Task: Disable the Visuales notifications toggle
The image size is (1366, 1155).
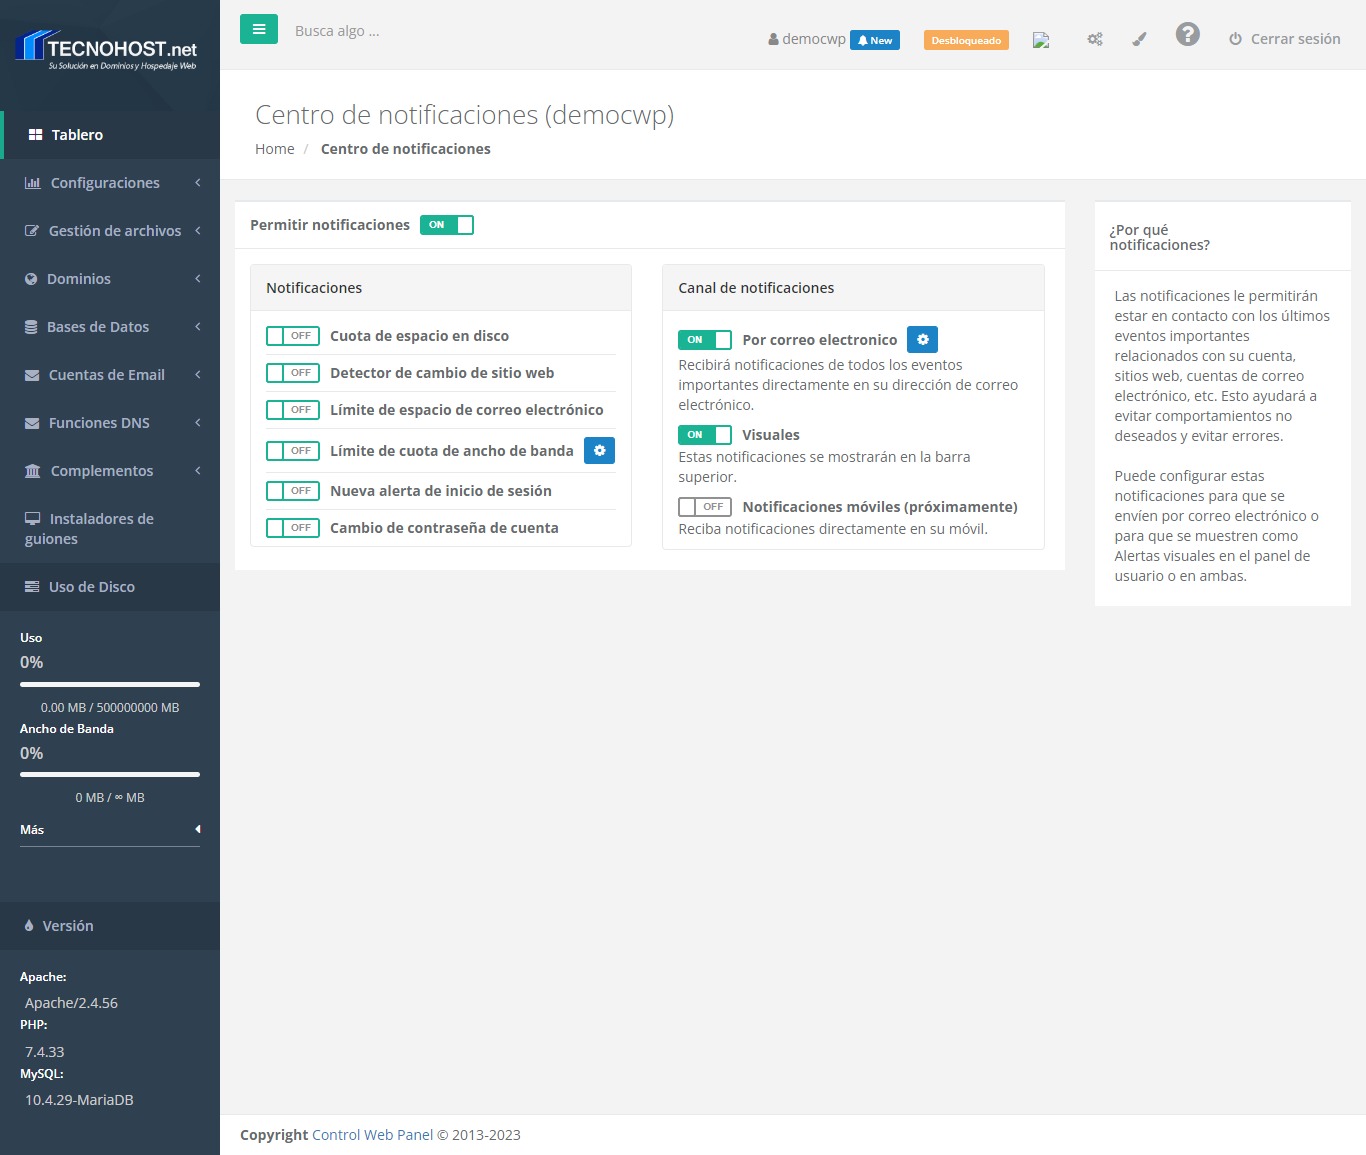Action: click(x=704, y=435)
